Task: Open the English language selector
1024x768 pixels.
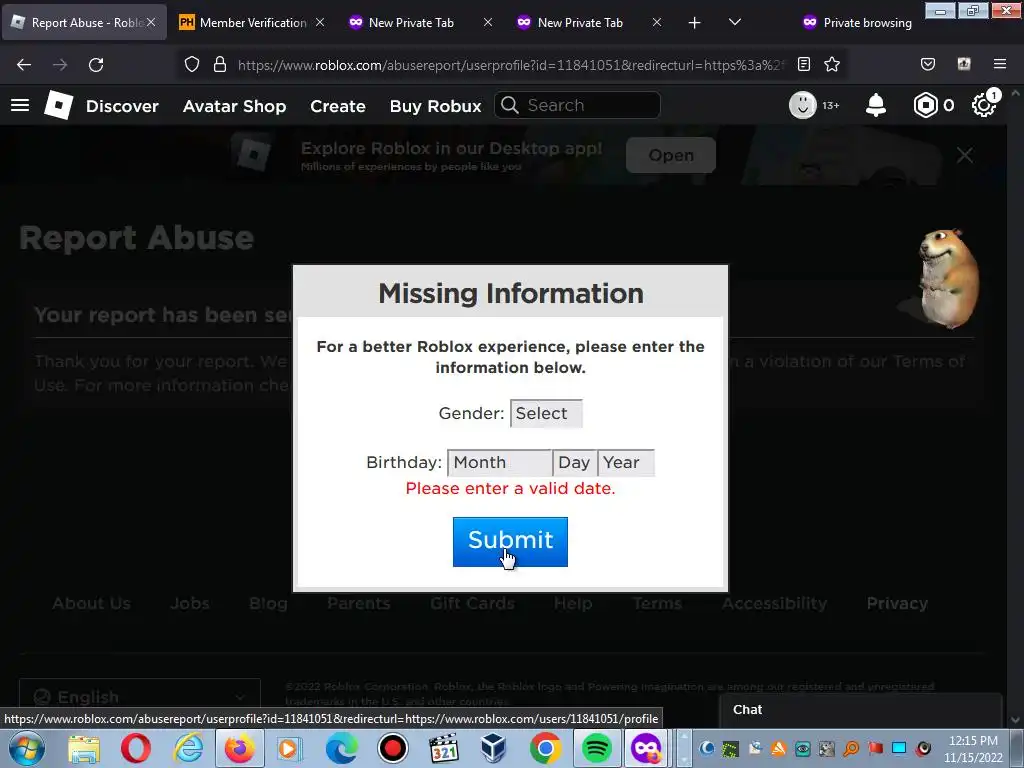Action: point(140,697)
